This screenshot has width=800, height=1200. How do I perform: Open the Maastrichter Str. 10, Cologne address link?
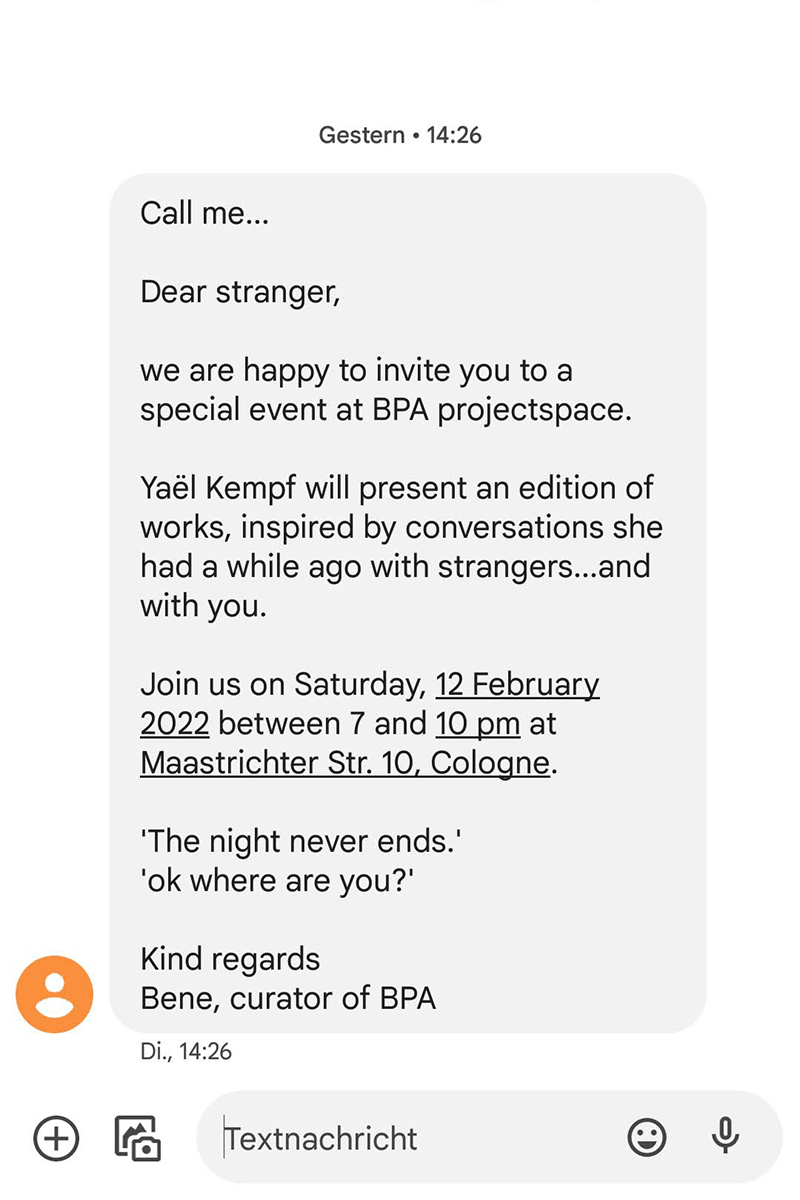[345, 762]
